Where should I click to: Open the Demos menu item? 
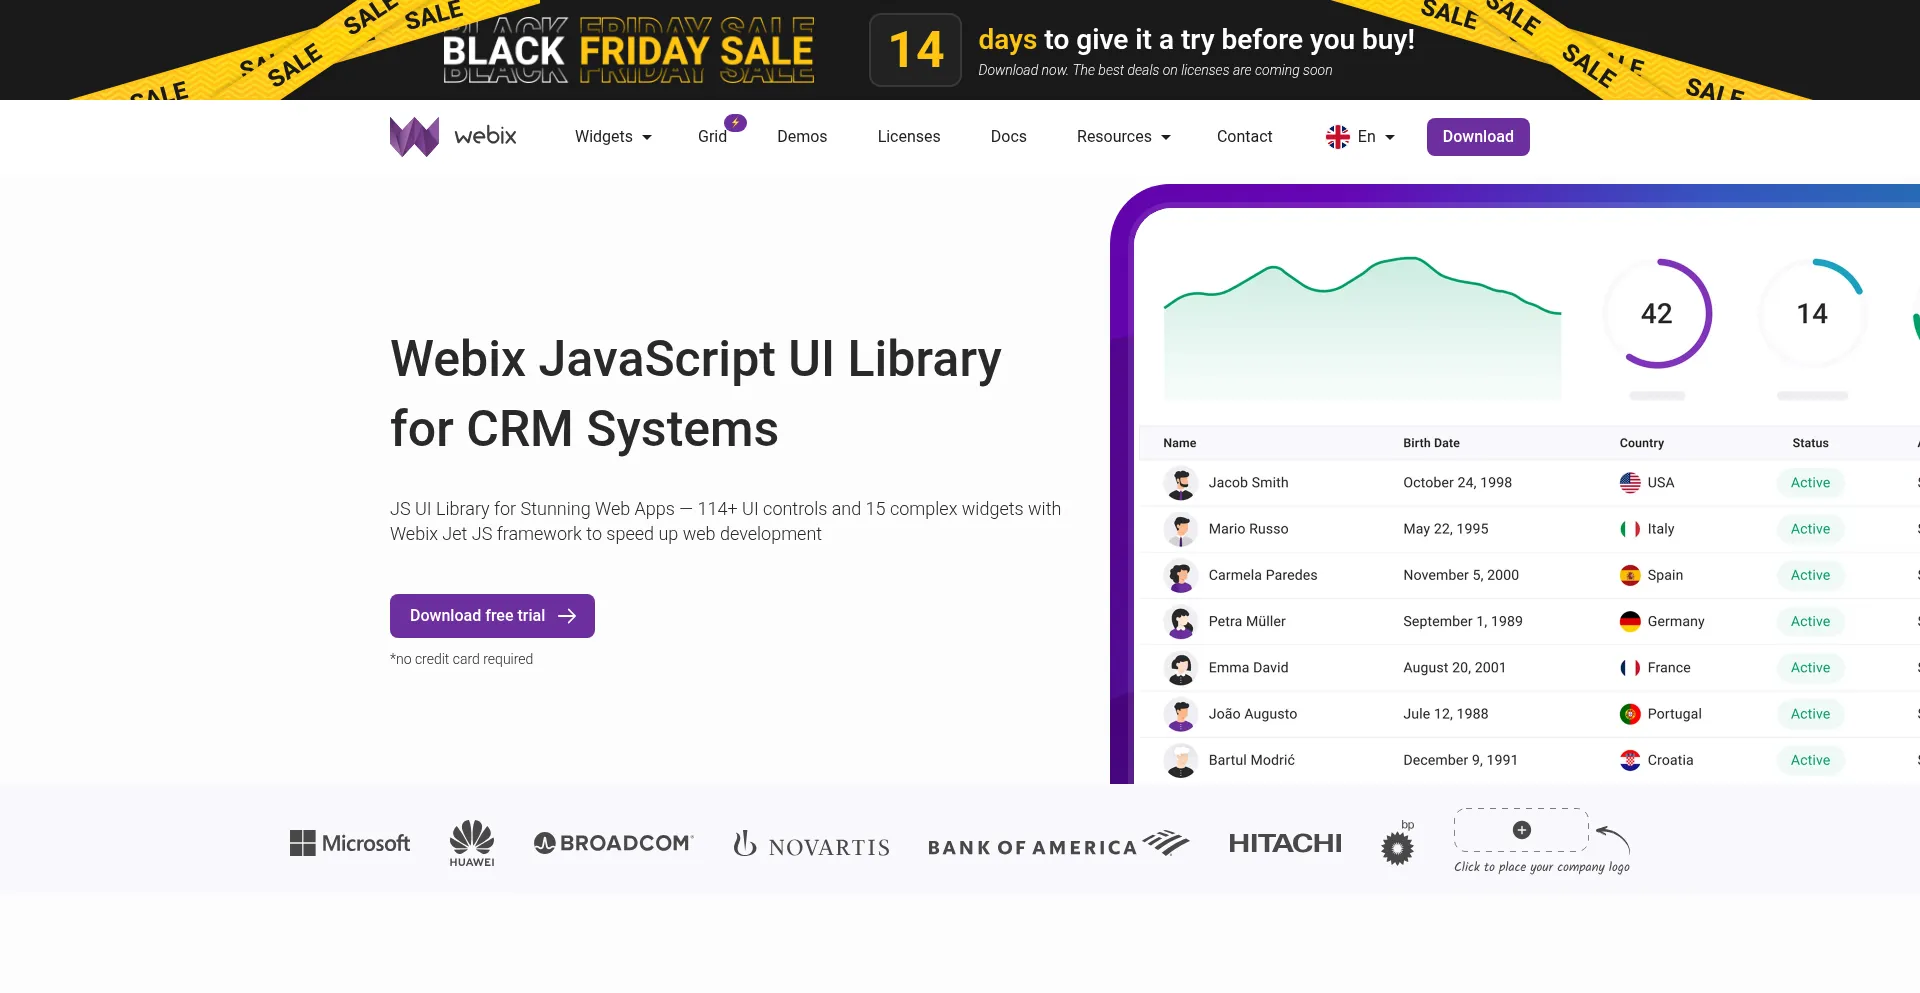click(x=802, y=137)
